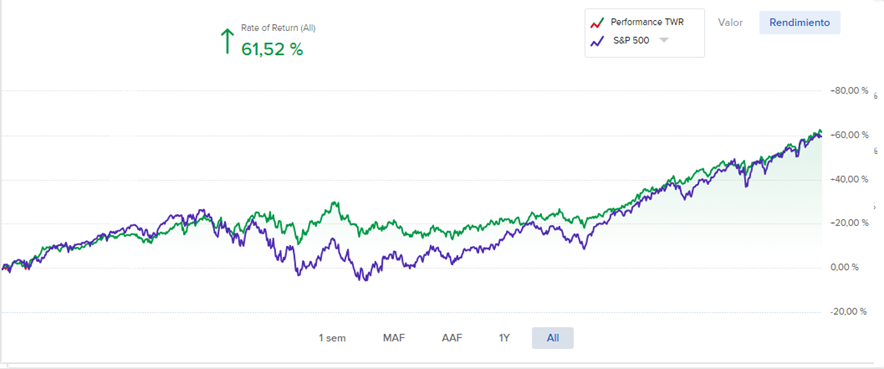Click the -20,00 % axis label
The image size is (884, 369).
point(848,311)
